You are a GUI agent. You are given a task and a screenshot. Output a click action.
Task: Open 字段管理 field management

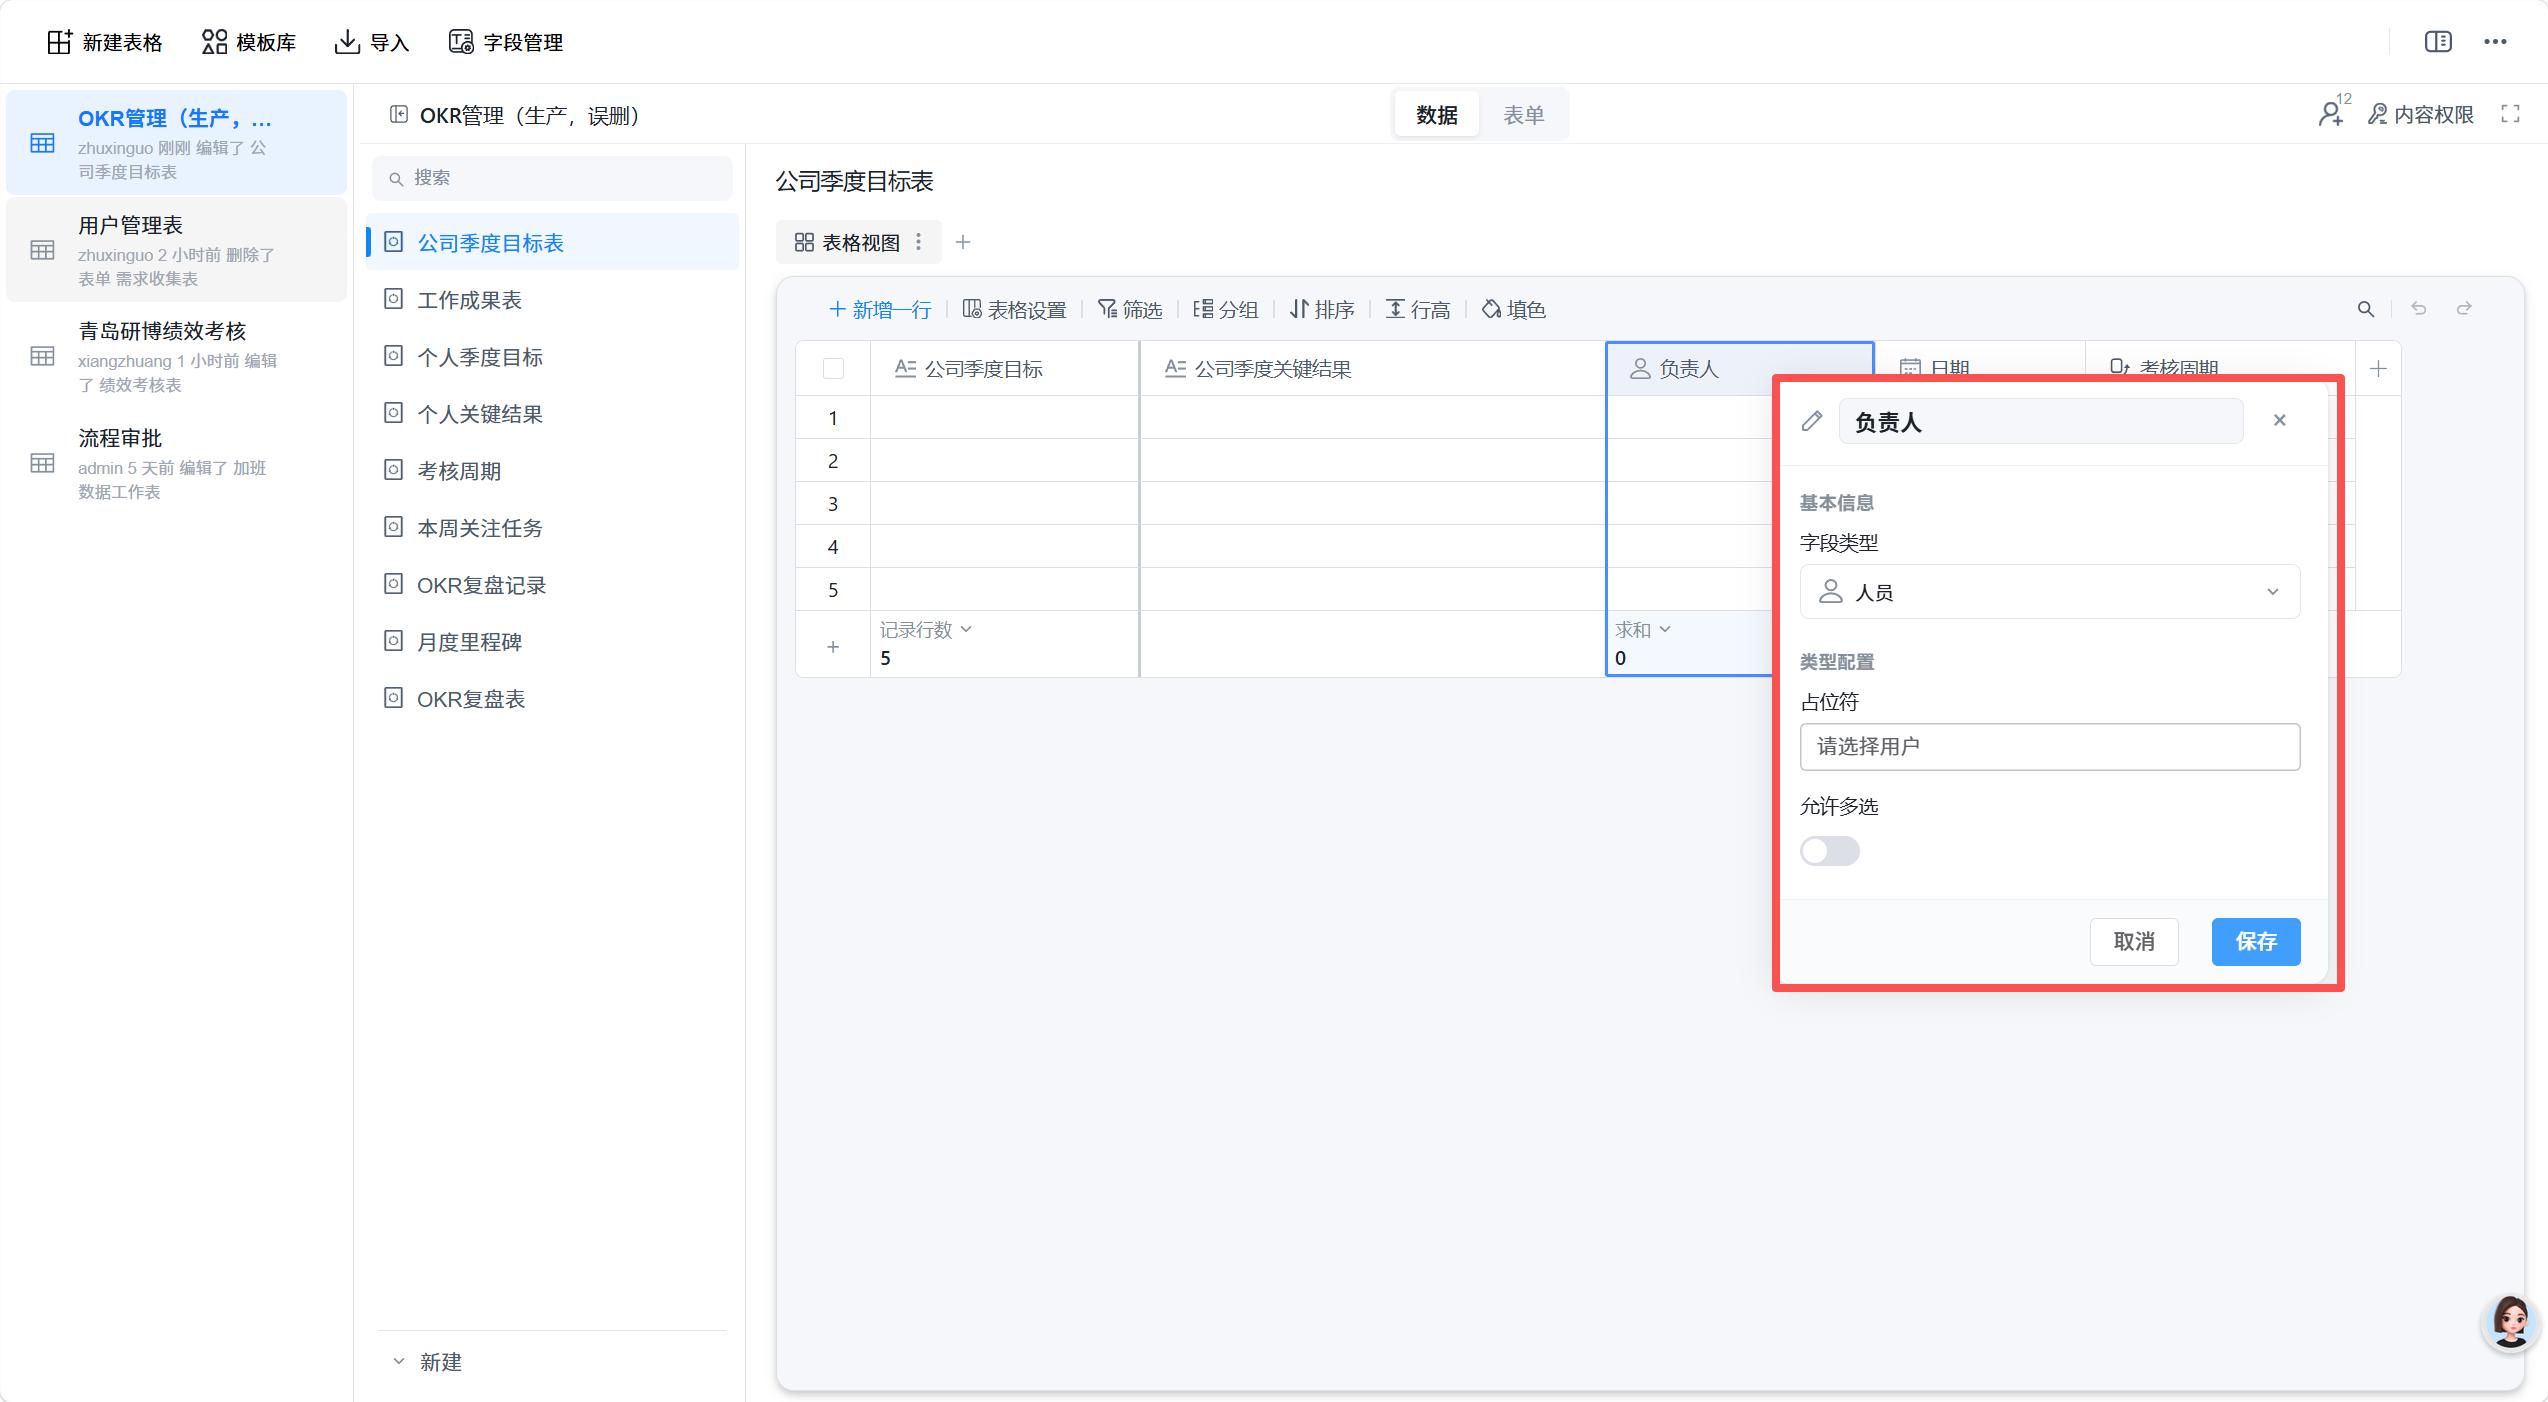[x=506, y=42]
